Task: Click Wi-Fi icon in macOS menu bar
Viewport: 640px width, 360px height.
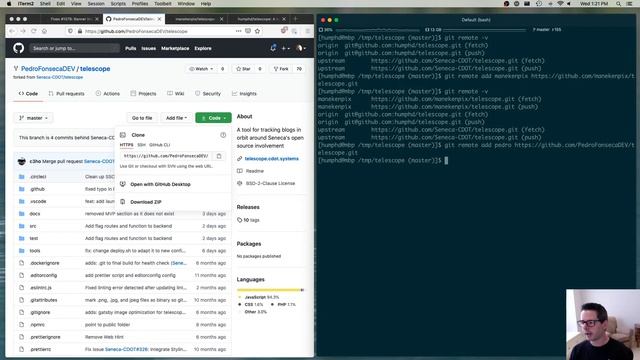Action: click(560, 4)
